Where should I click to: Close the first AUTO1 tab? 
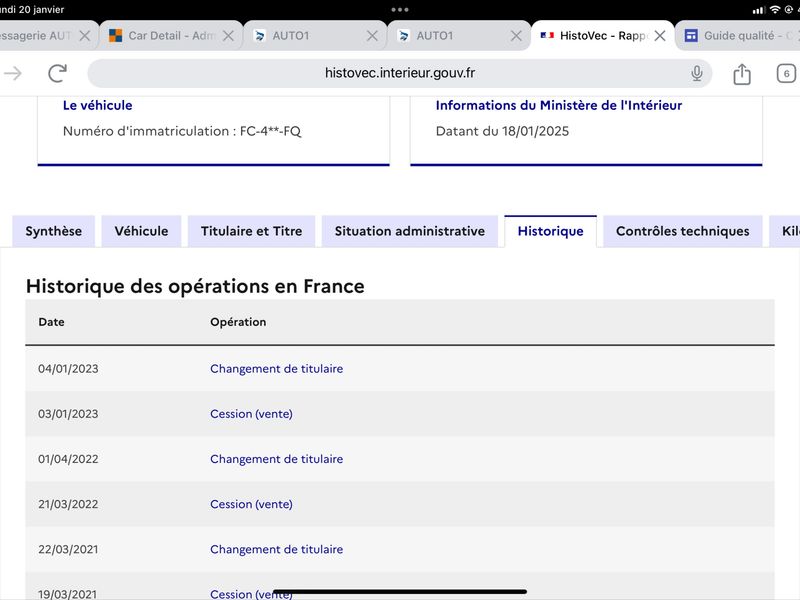(x=372, y=36)
